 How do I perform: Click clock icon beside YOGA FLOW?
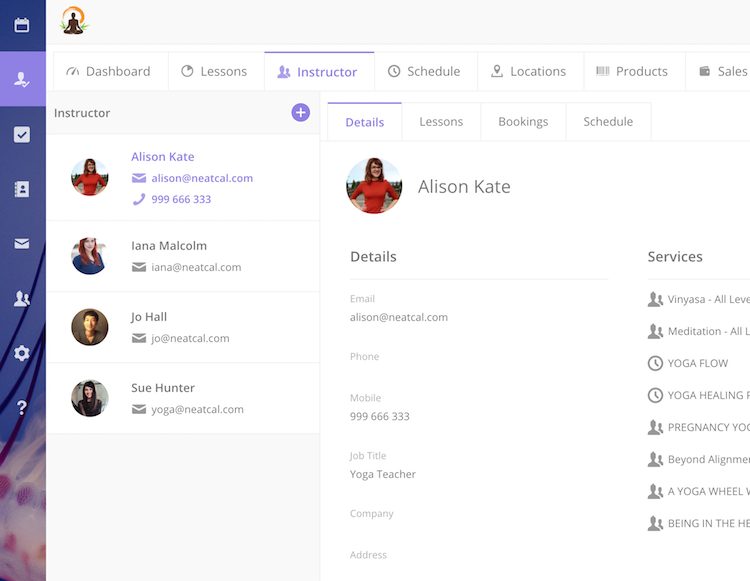[655, 363]
